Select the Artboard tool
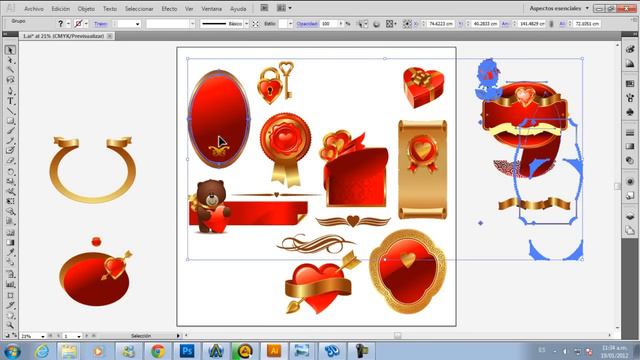Image resolution: width=640 pixels, height=360 pixels. click(10, 296)
